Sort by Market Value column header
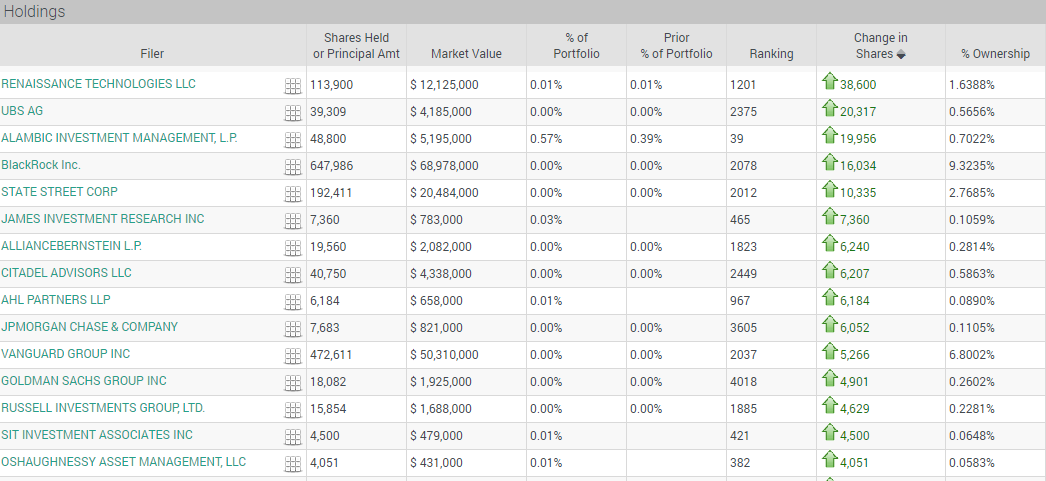 [x=466, y=53]
